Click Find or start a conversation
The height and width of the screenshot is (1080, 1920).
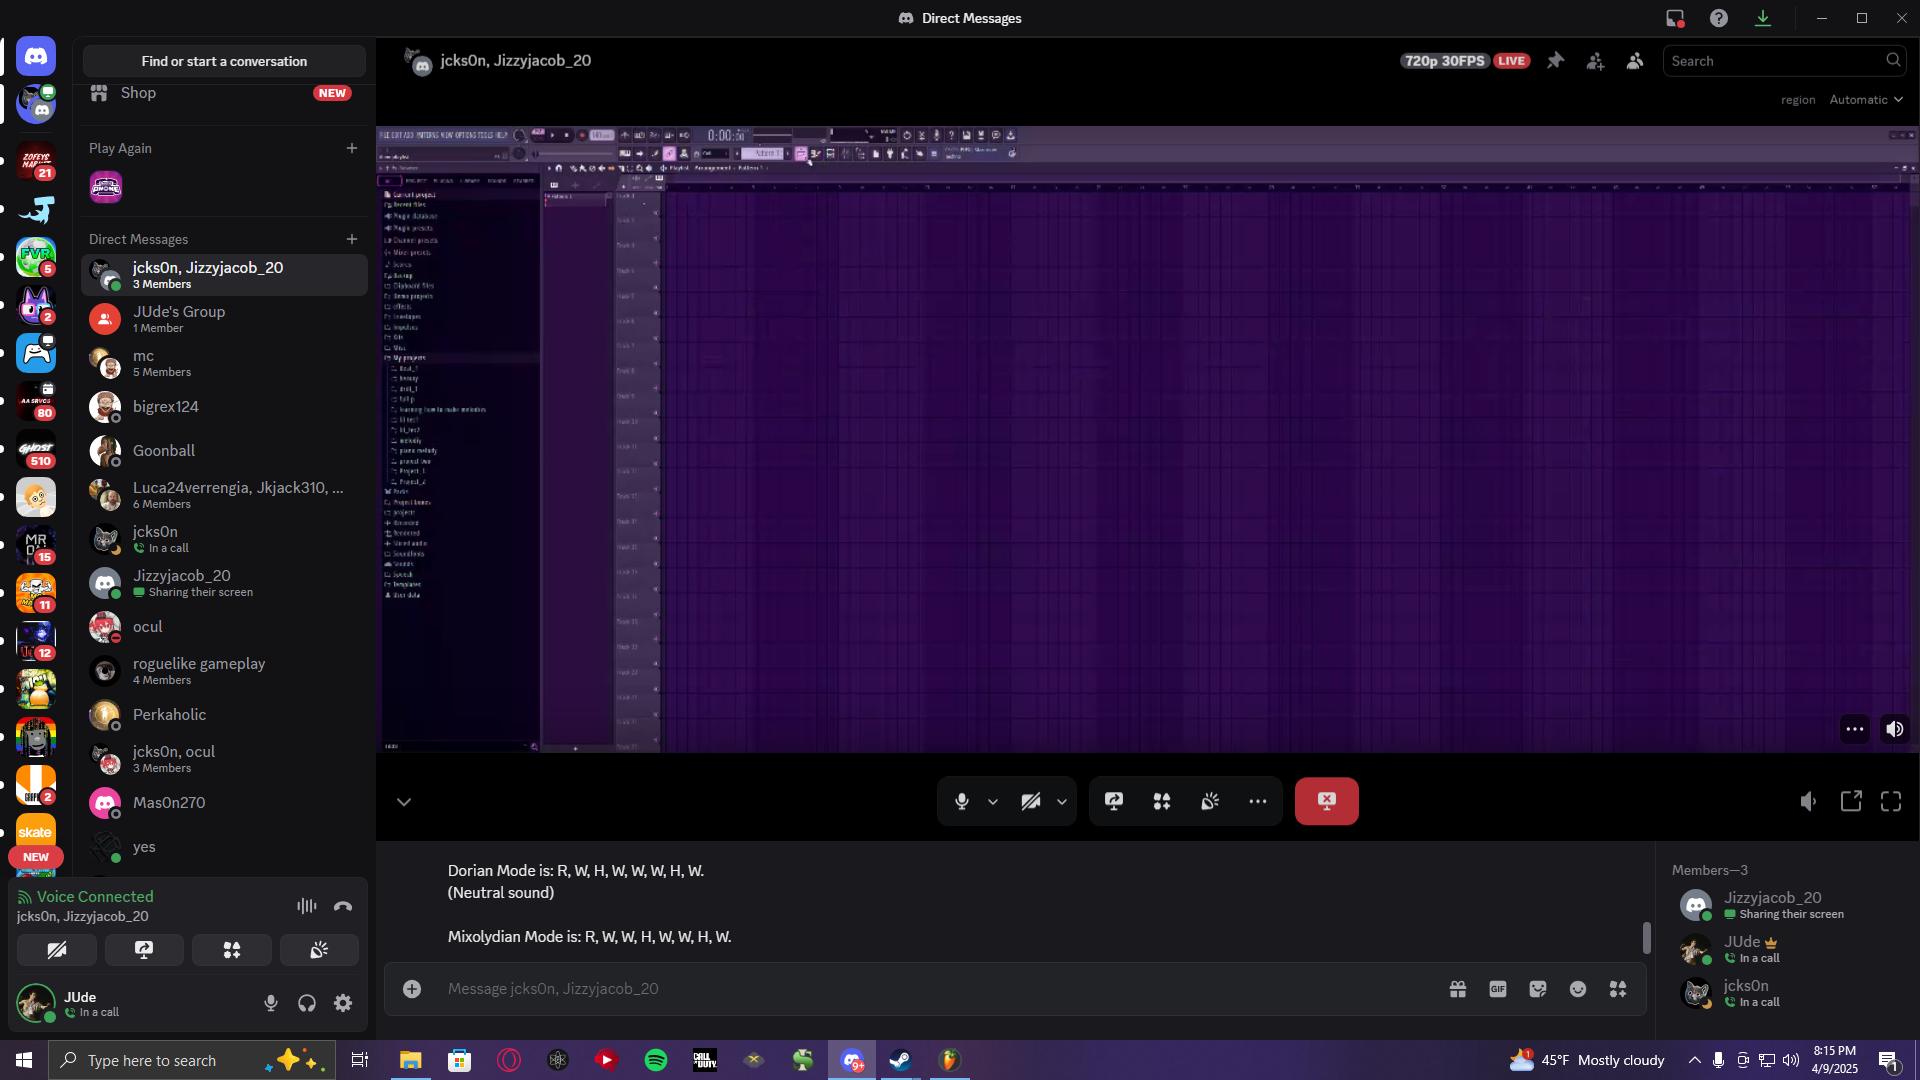(224, 61)
